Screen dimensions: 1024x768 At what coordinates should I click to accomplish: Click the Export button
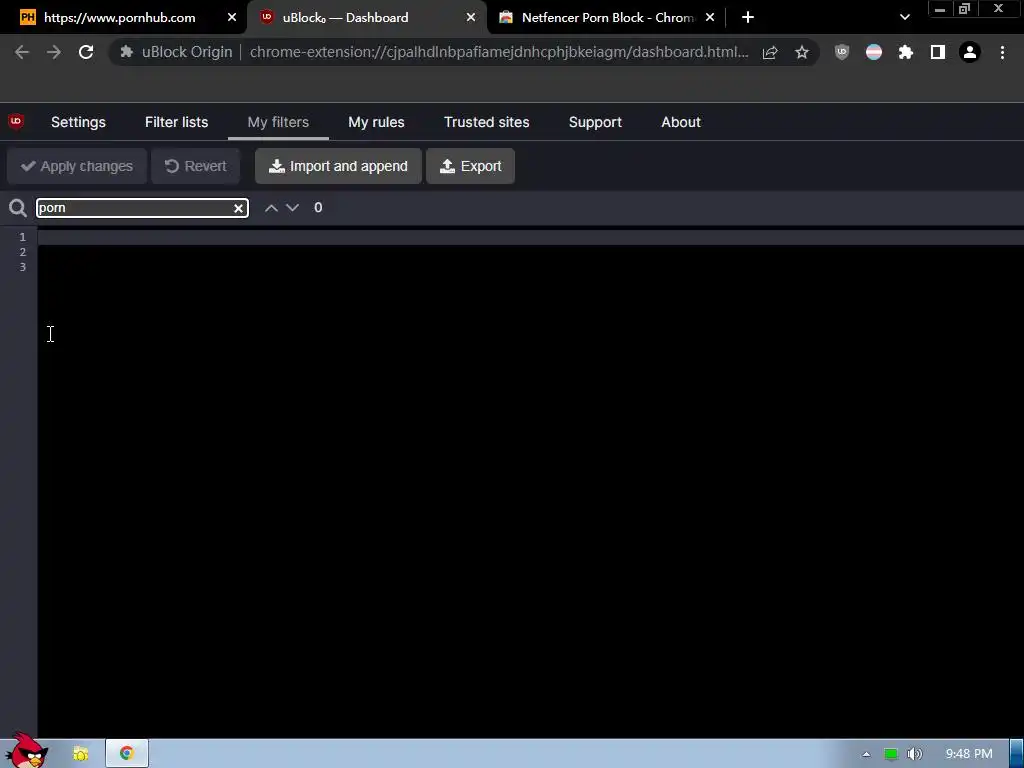[x=470, y=167]
